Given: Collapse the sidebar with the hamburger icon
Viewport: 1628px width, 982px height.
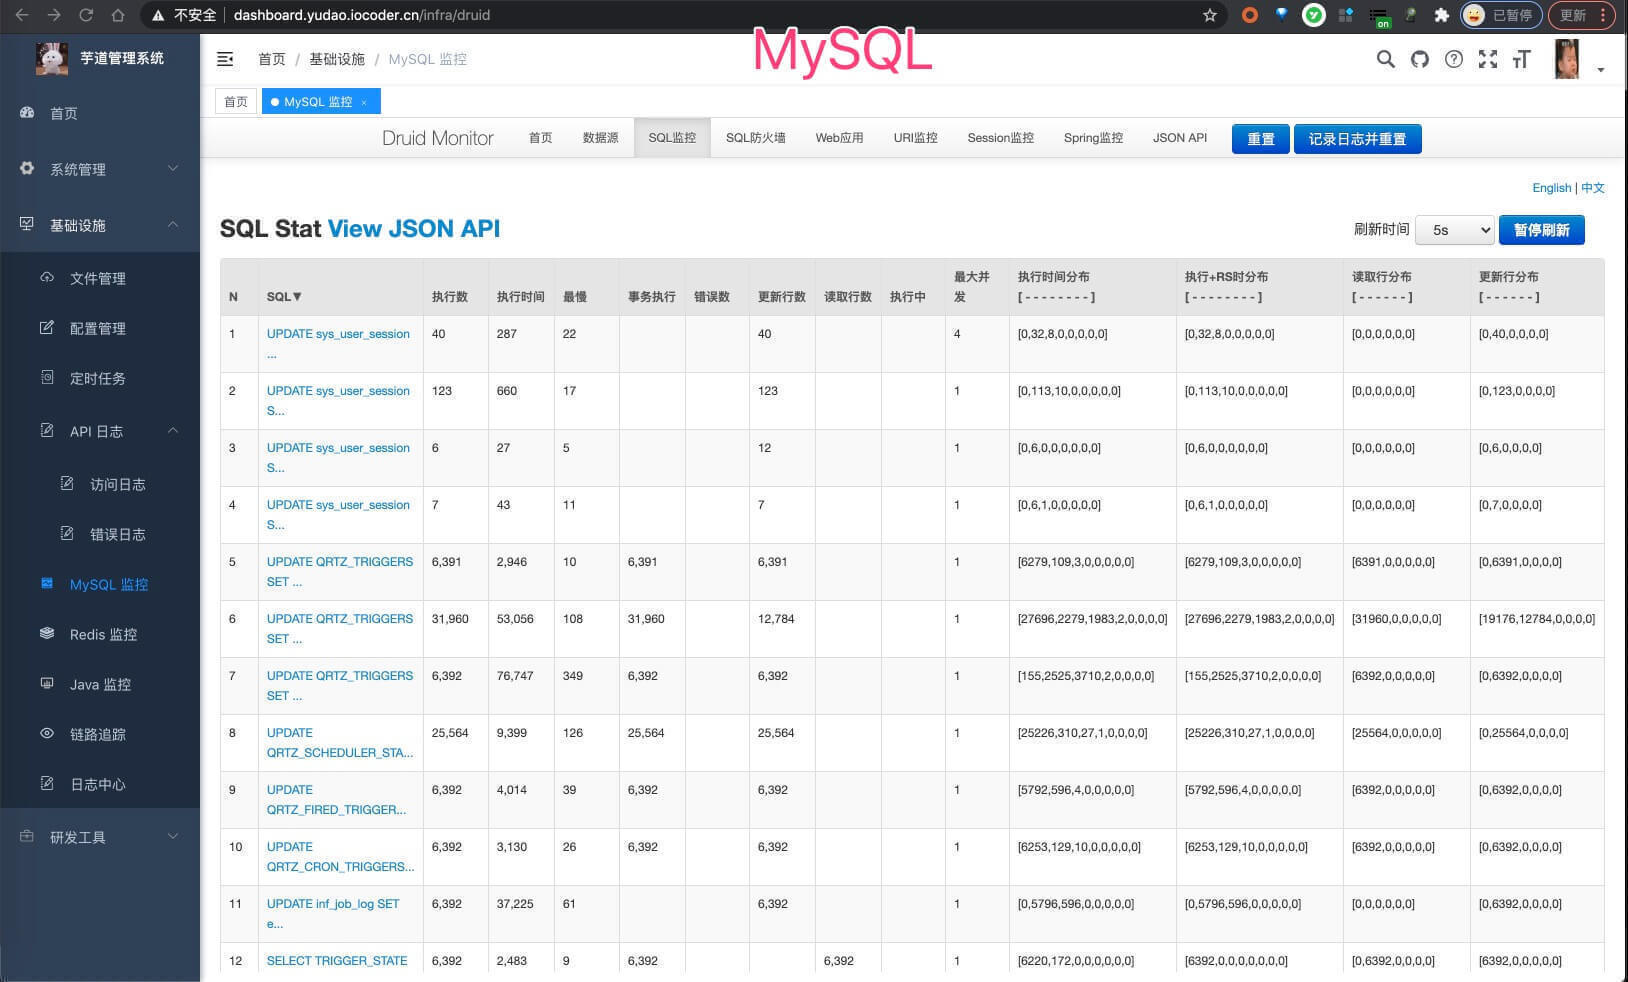Looking at the screenshot, I should [225, 59].
